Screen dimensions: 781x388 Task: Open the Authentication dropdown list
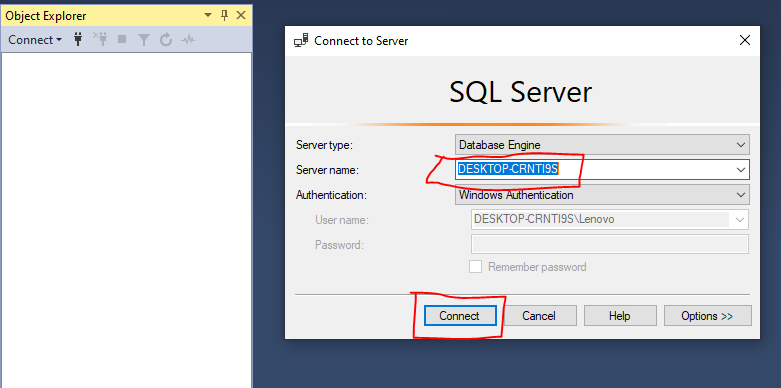tap(741, 195)
